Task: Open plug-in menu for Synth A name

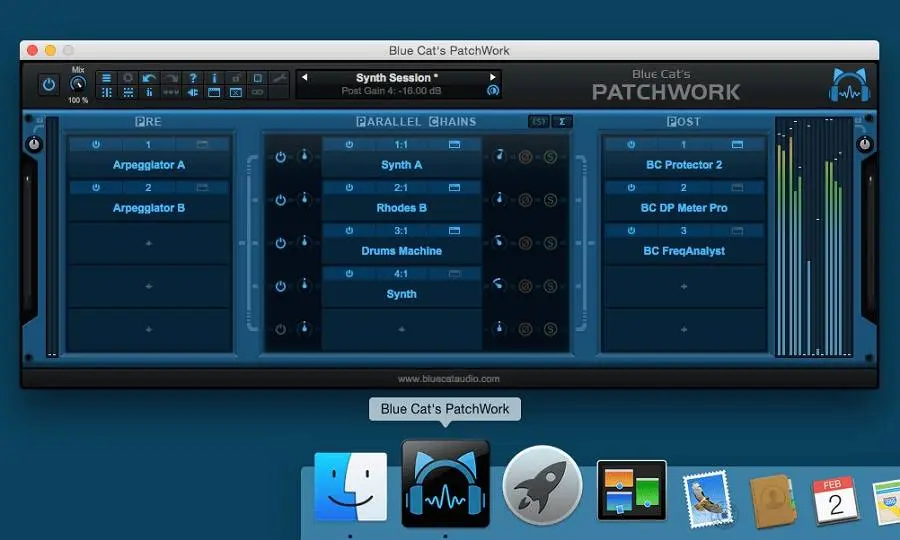Action: pyautogui.click(x=401, y=165)
